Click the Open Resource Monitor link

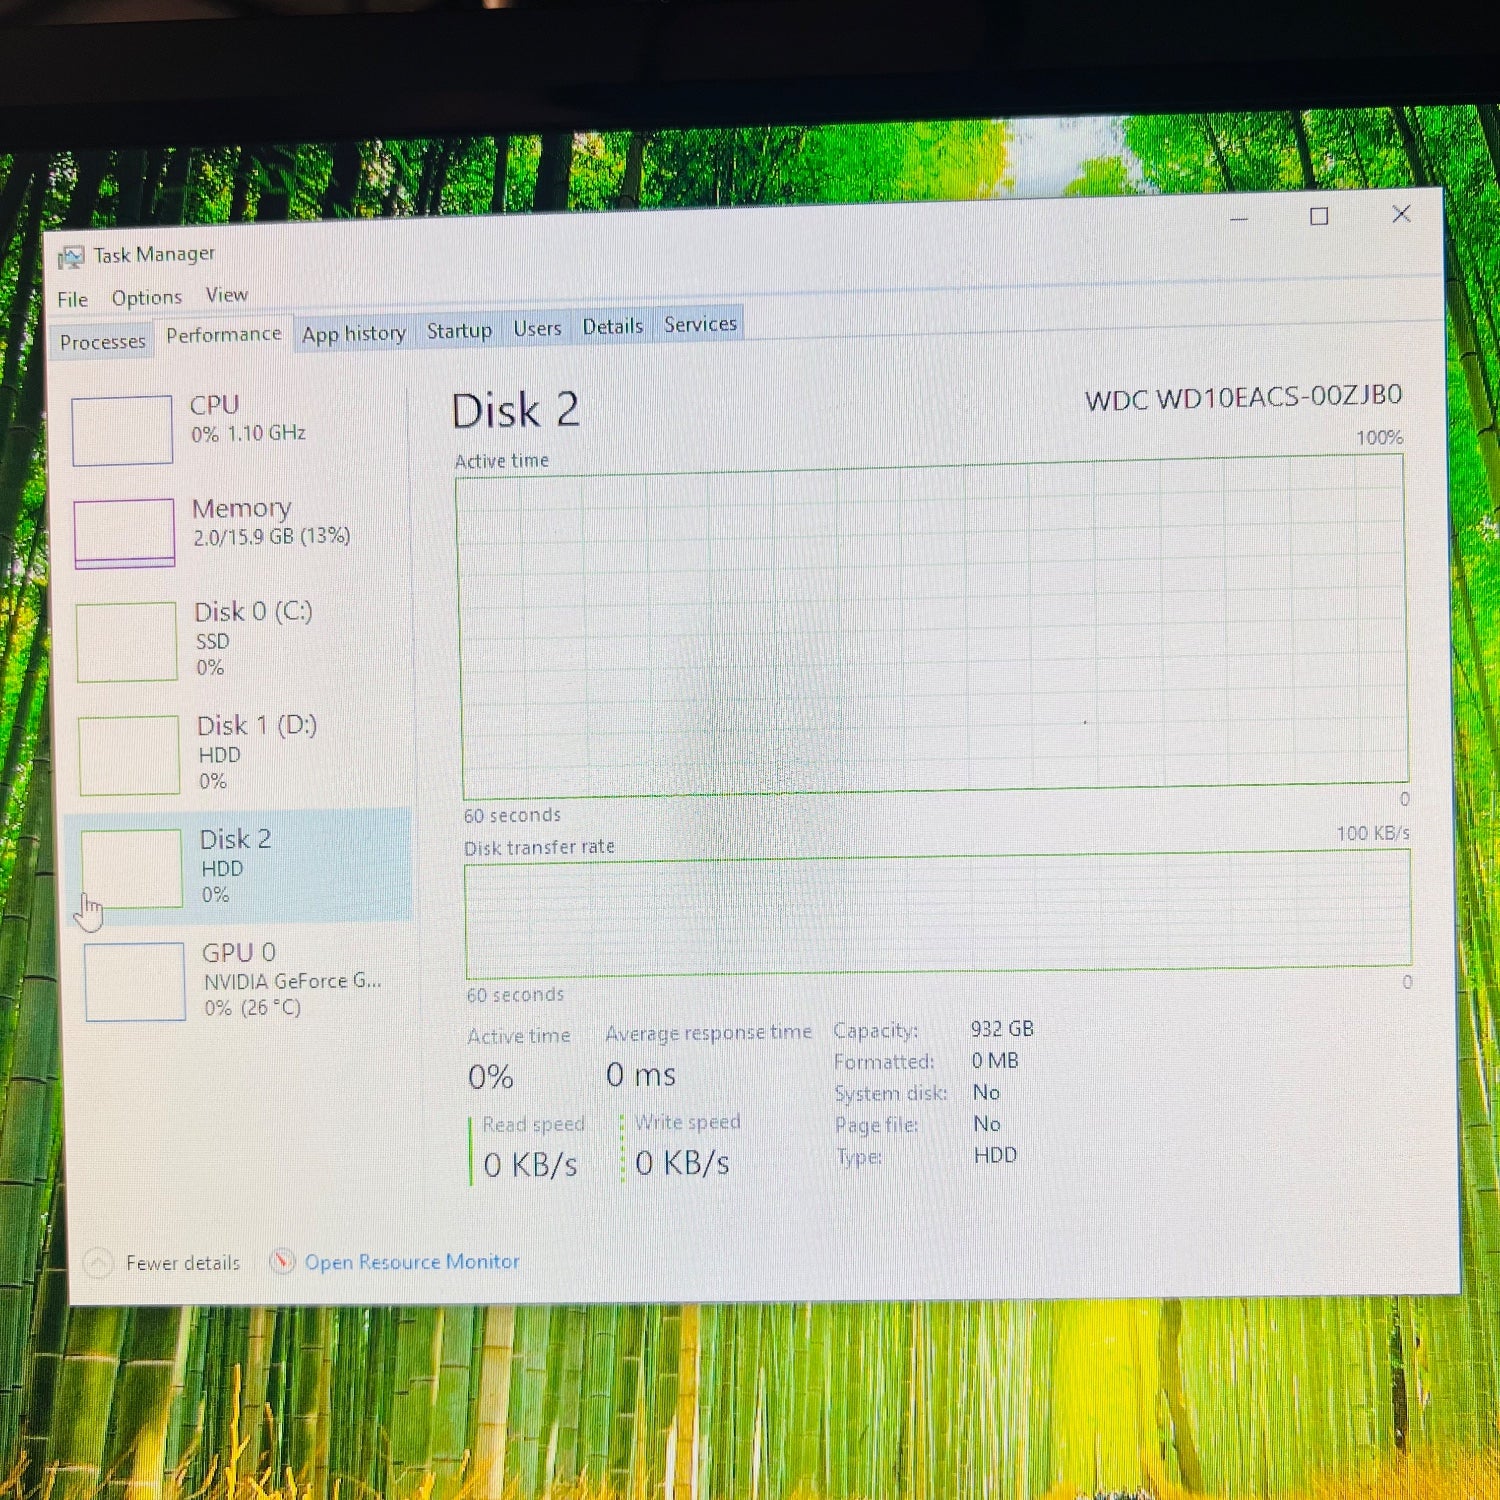click(x=412, y=1262)
